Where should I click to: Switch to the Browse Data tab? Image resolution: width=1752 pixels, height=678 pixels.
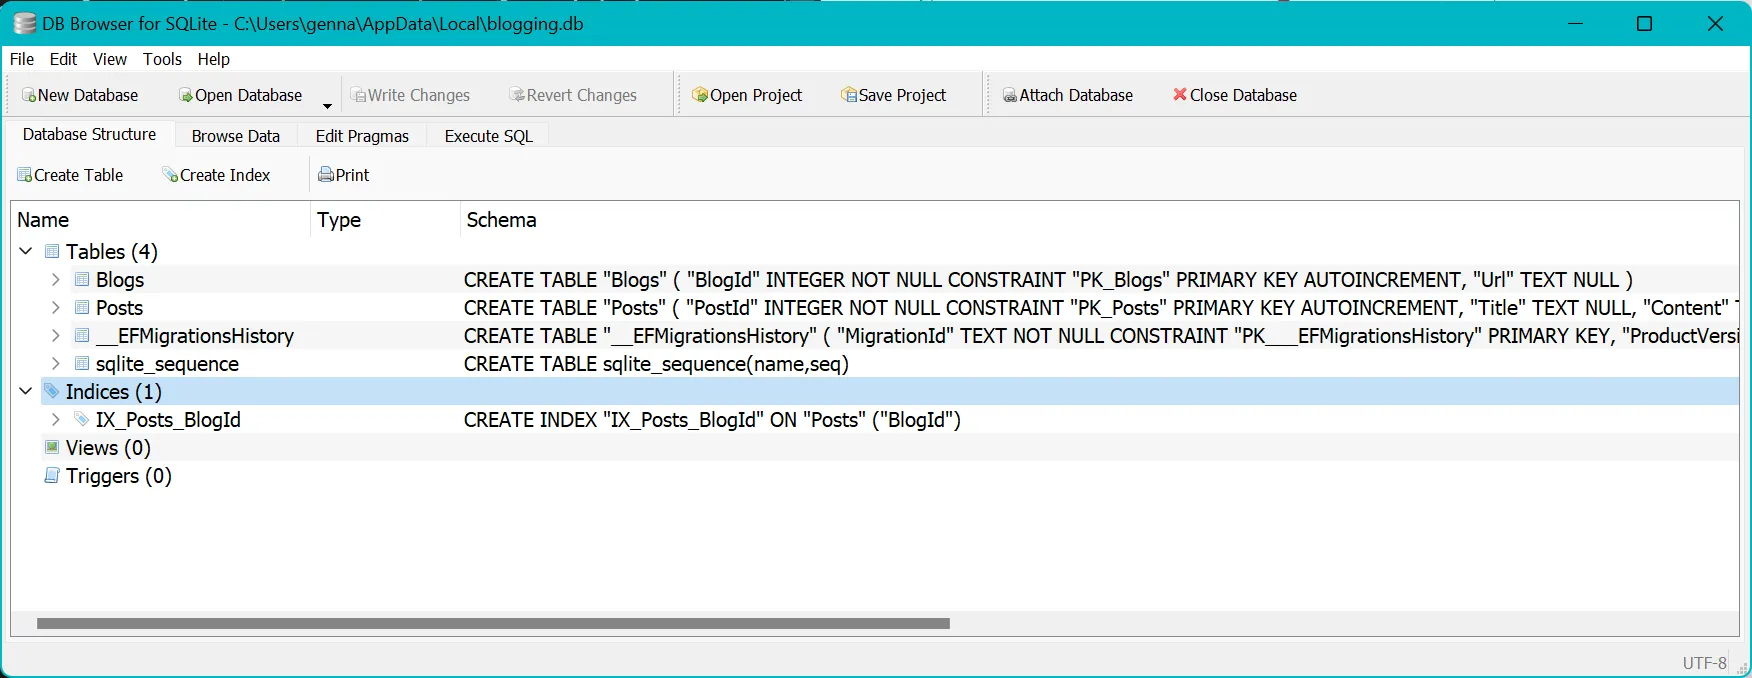coord(236,136)
